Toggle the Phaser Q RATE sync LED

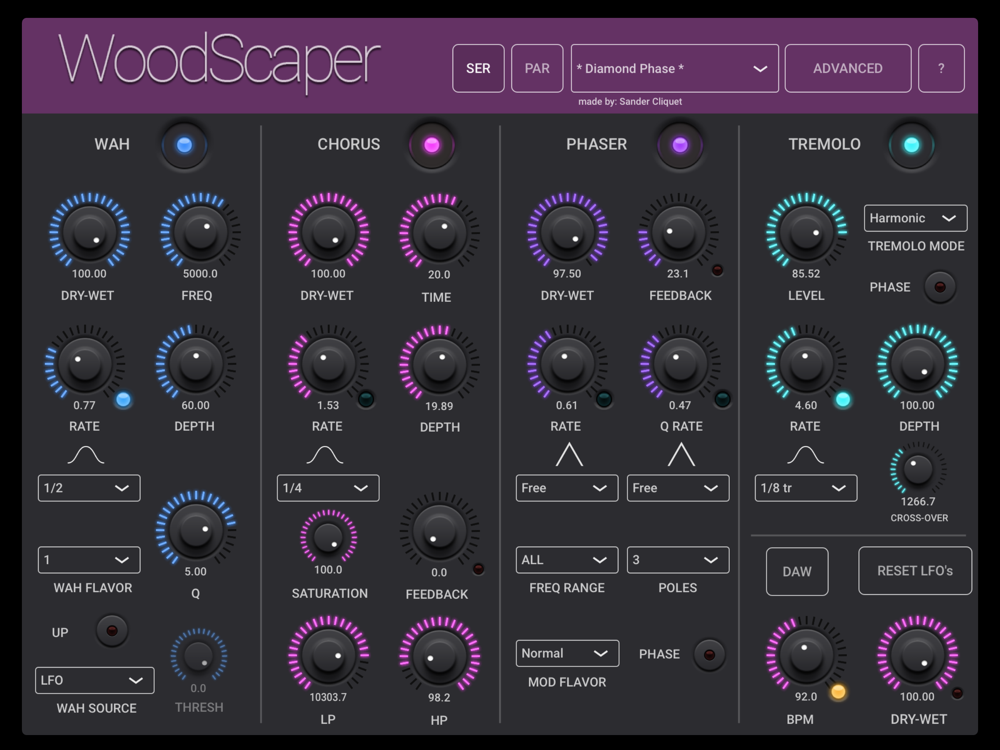click(722, 400)
